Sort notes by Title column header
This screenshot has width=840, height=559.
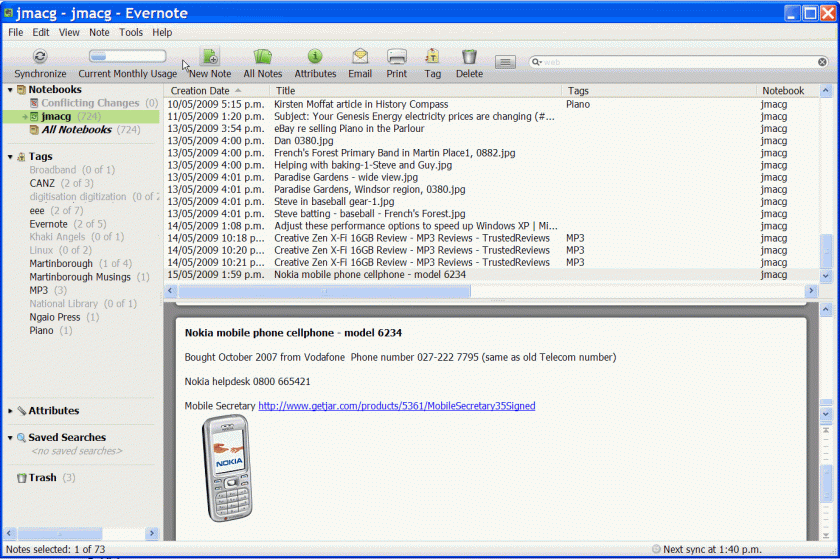click(416, 91)
